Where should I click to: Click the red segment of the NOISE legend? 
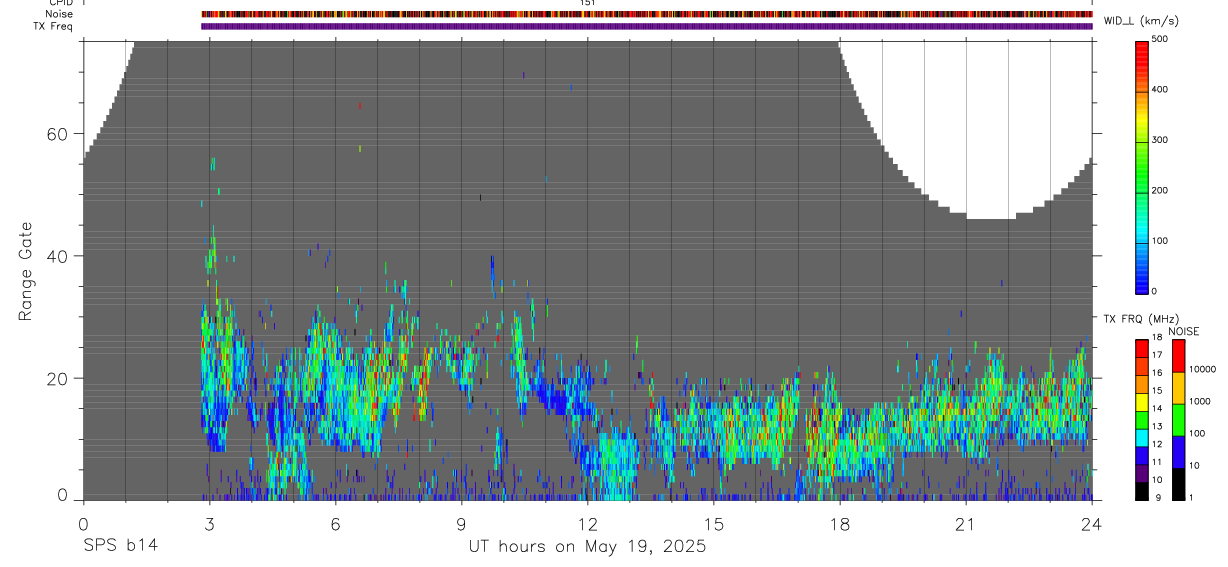(x=1179, y=355)
